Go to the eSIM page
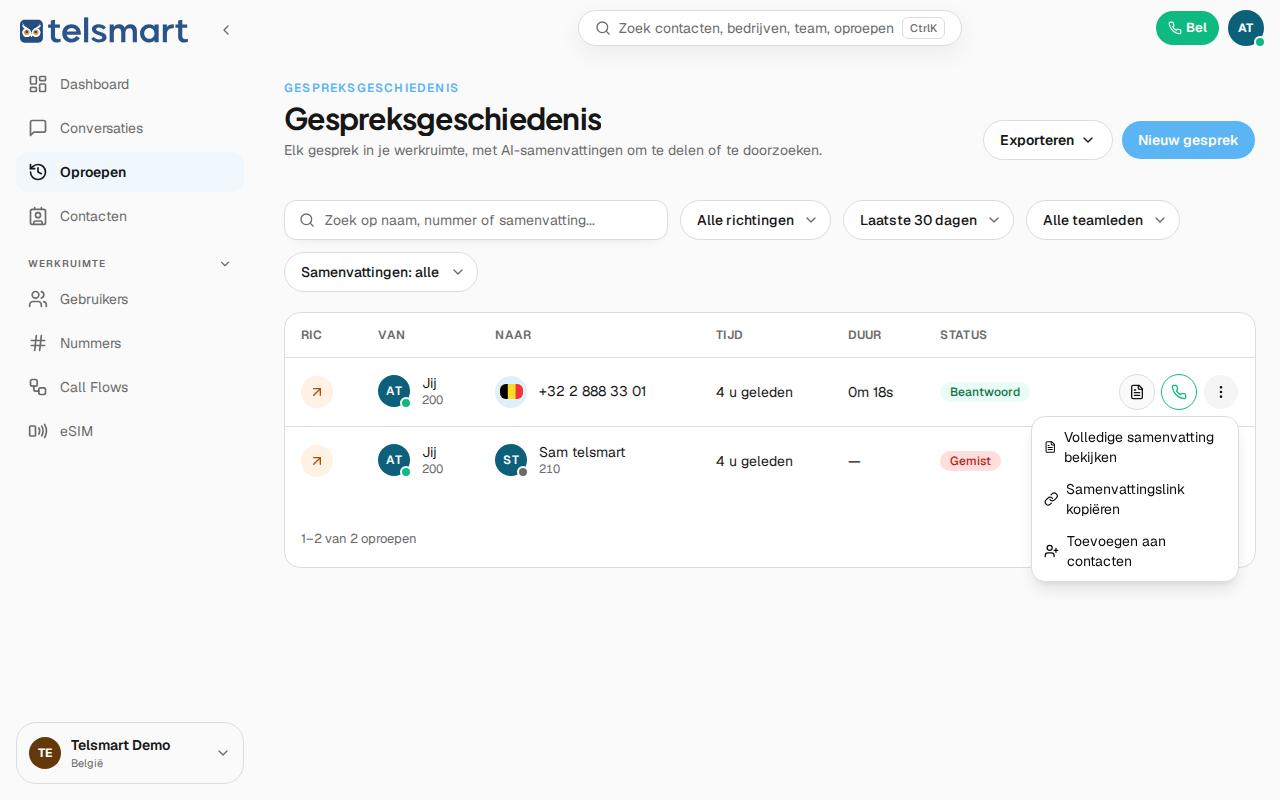The width and height of the screenshot is (1280, 800). click(x=130, y=431)
